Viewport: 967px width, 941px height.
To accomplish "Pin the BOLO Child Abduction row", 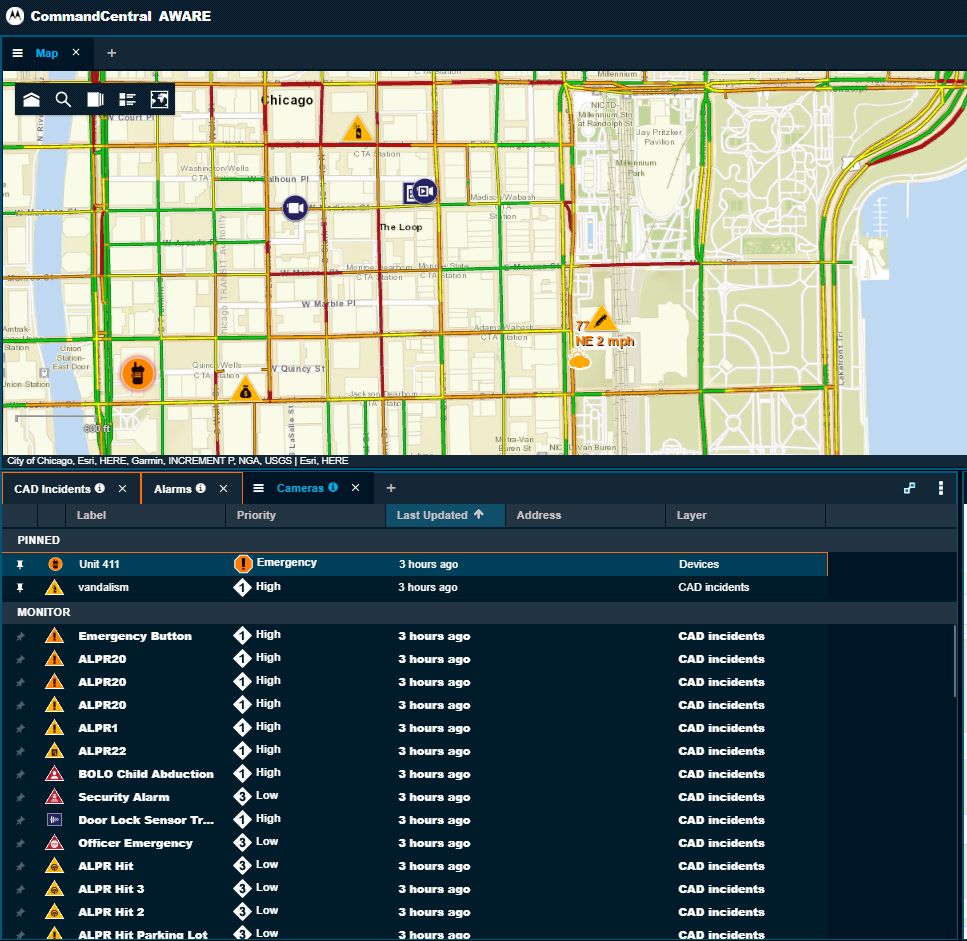I will coord(20,775).
